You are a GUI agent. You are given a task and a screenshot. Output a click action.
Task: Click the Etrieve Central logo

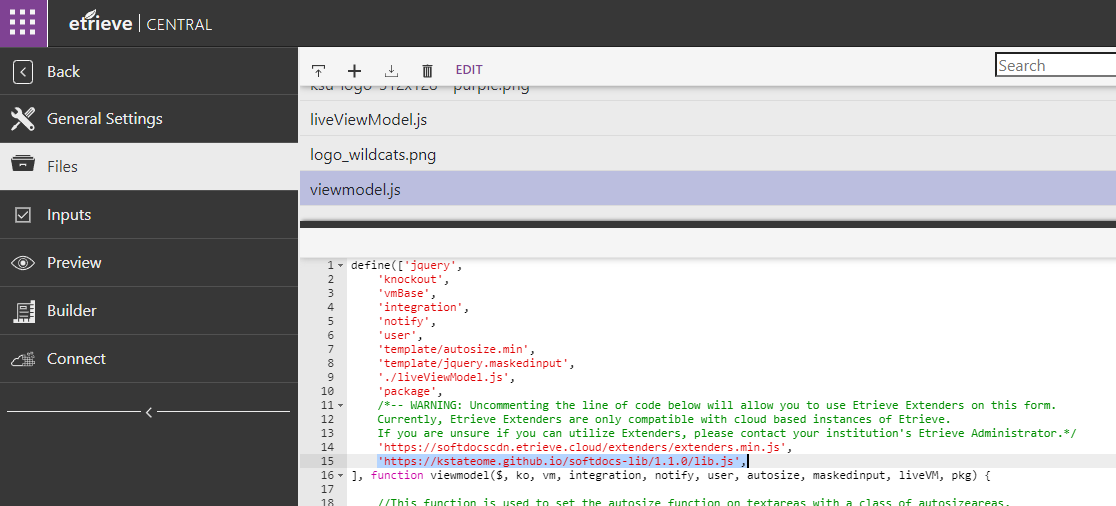click(x=140, y=23)
